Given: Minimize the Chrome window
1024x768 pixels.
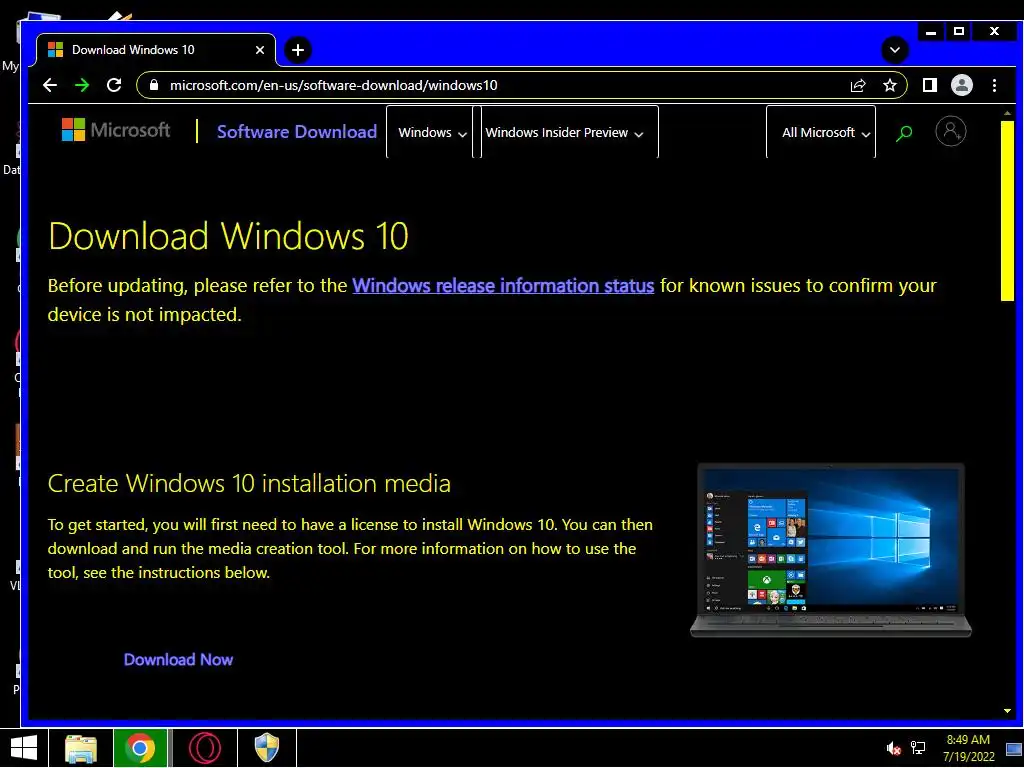Looking at the screenshot, I should [931, 31].
